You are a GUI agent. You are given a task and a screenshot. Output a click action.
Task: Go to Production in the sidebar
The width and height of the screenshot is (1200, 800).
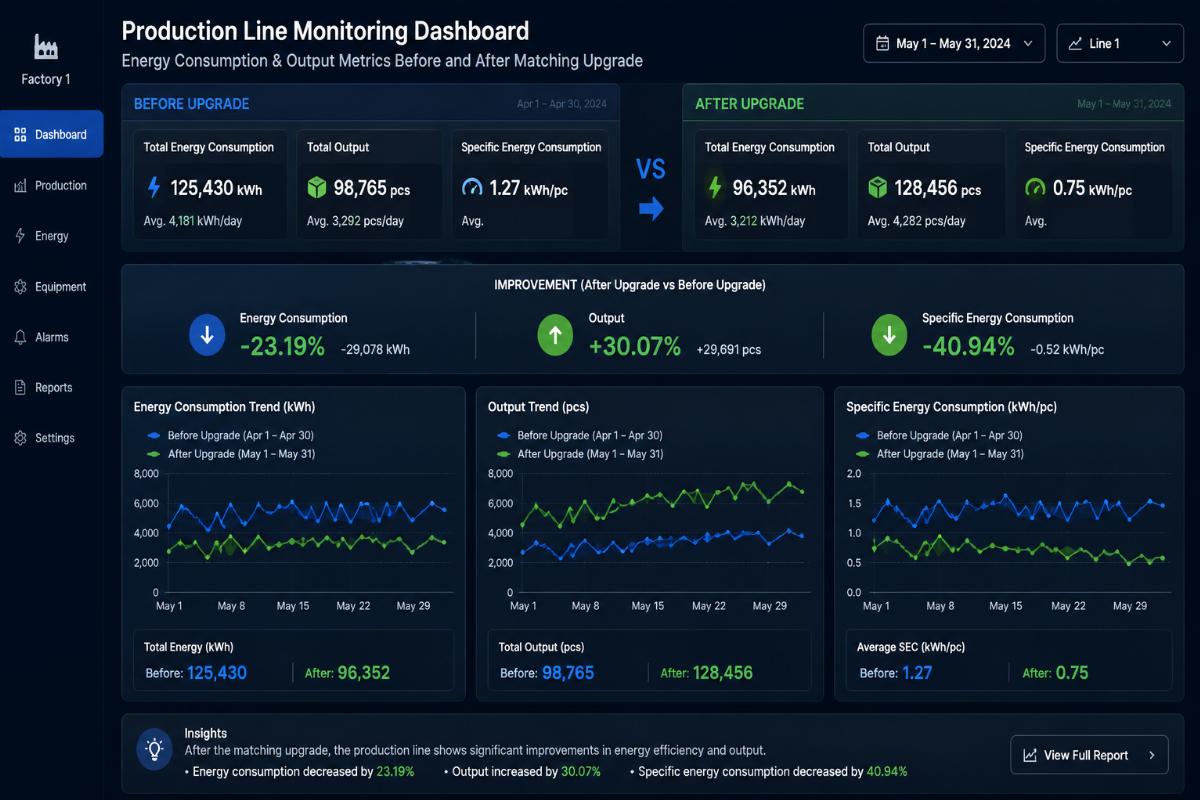pyautogui.click(x=51, y=185)
